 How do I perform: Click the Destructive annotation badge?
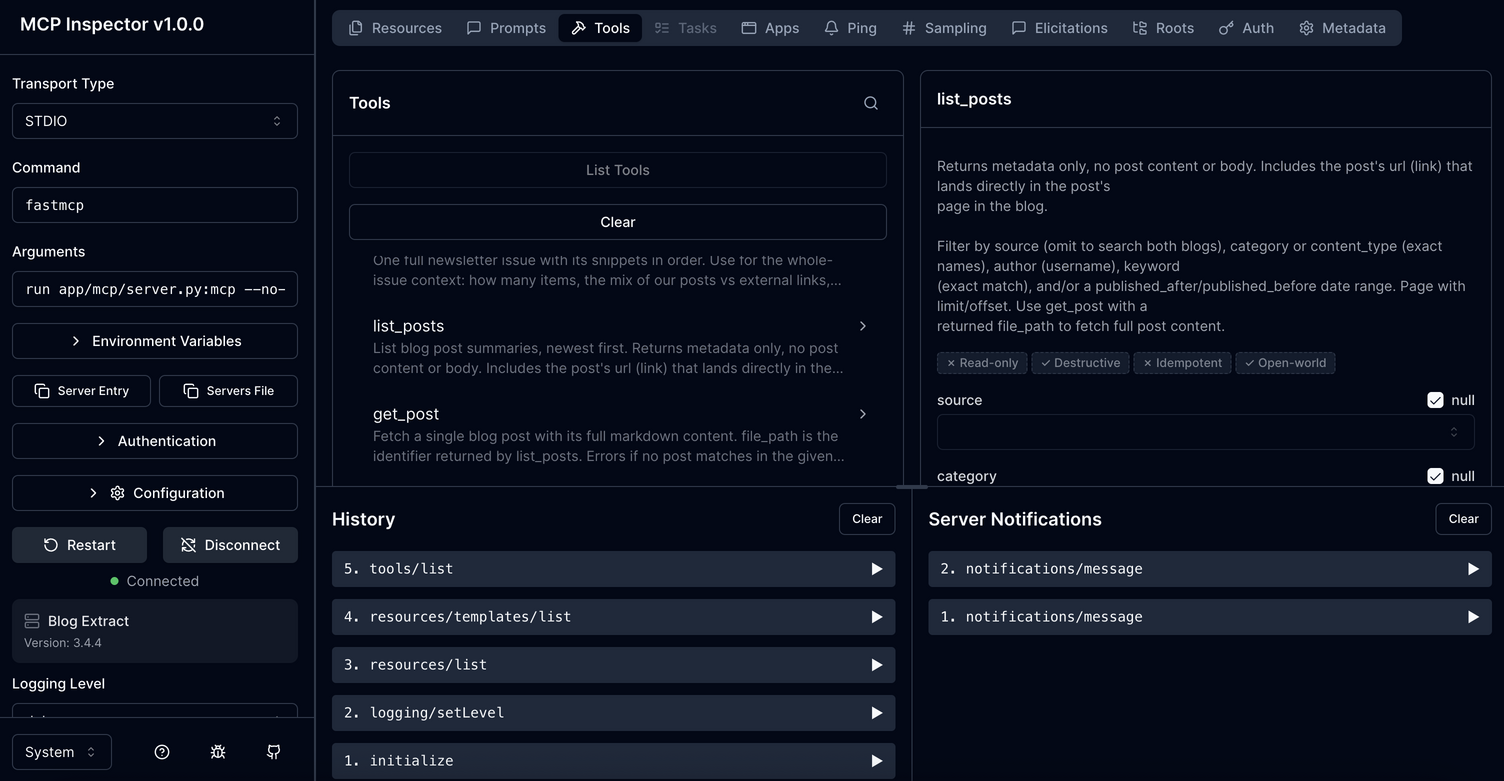point(1080,363)
